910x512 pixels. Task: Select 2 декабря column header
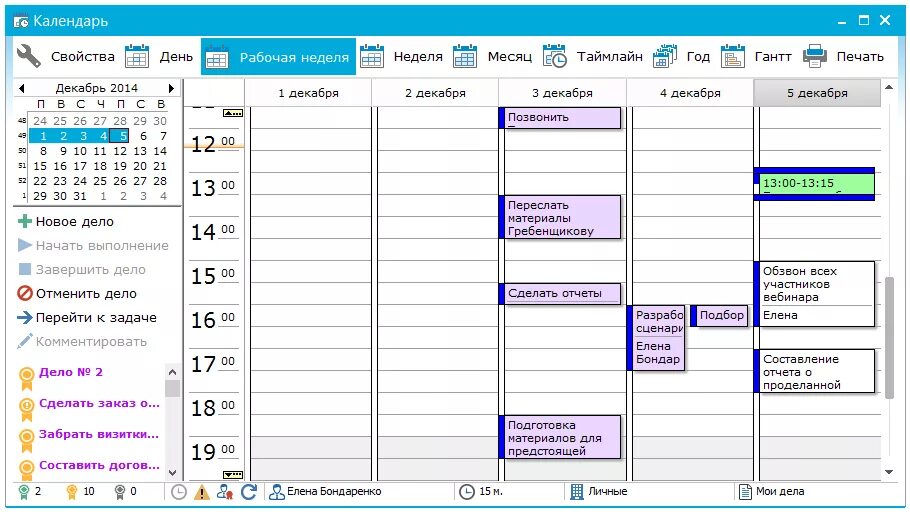(435, 93)
